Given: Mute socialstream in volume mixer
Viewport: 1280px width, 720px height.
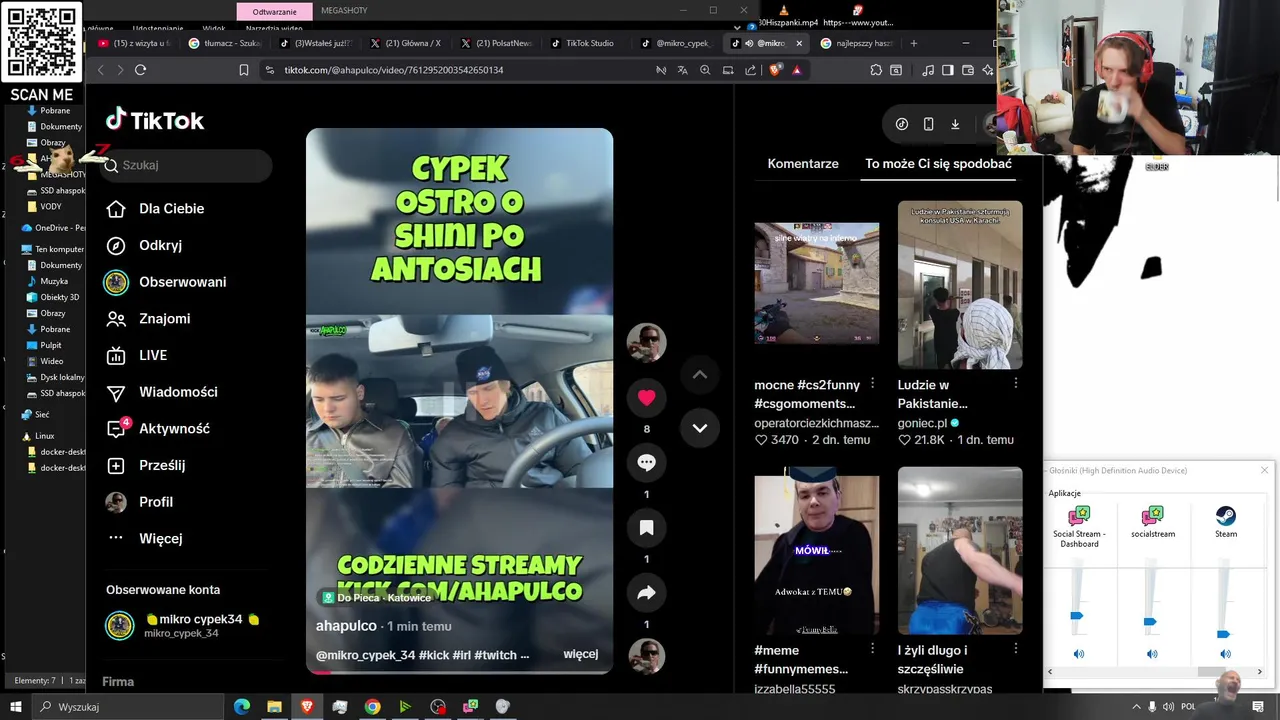Looking at the screenshot, I should tap(1152, 654).
